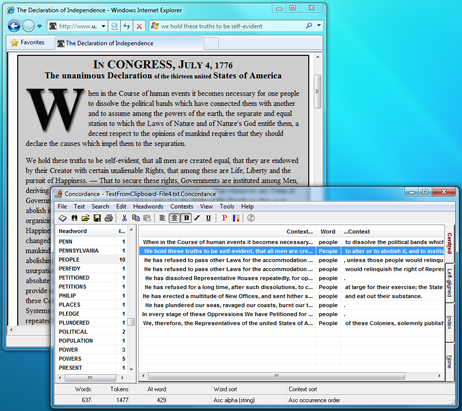Click the Headword list scroll-up arrow
The image size is (462, 411).
click(131, 230)
